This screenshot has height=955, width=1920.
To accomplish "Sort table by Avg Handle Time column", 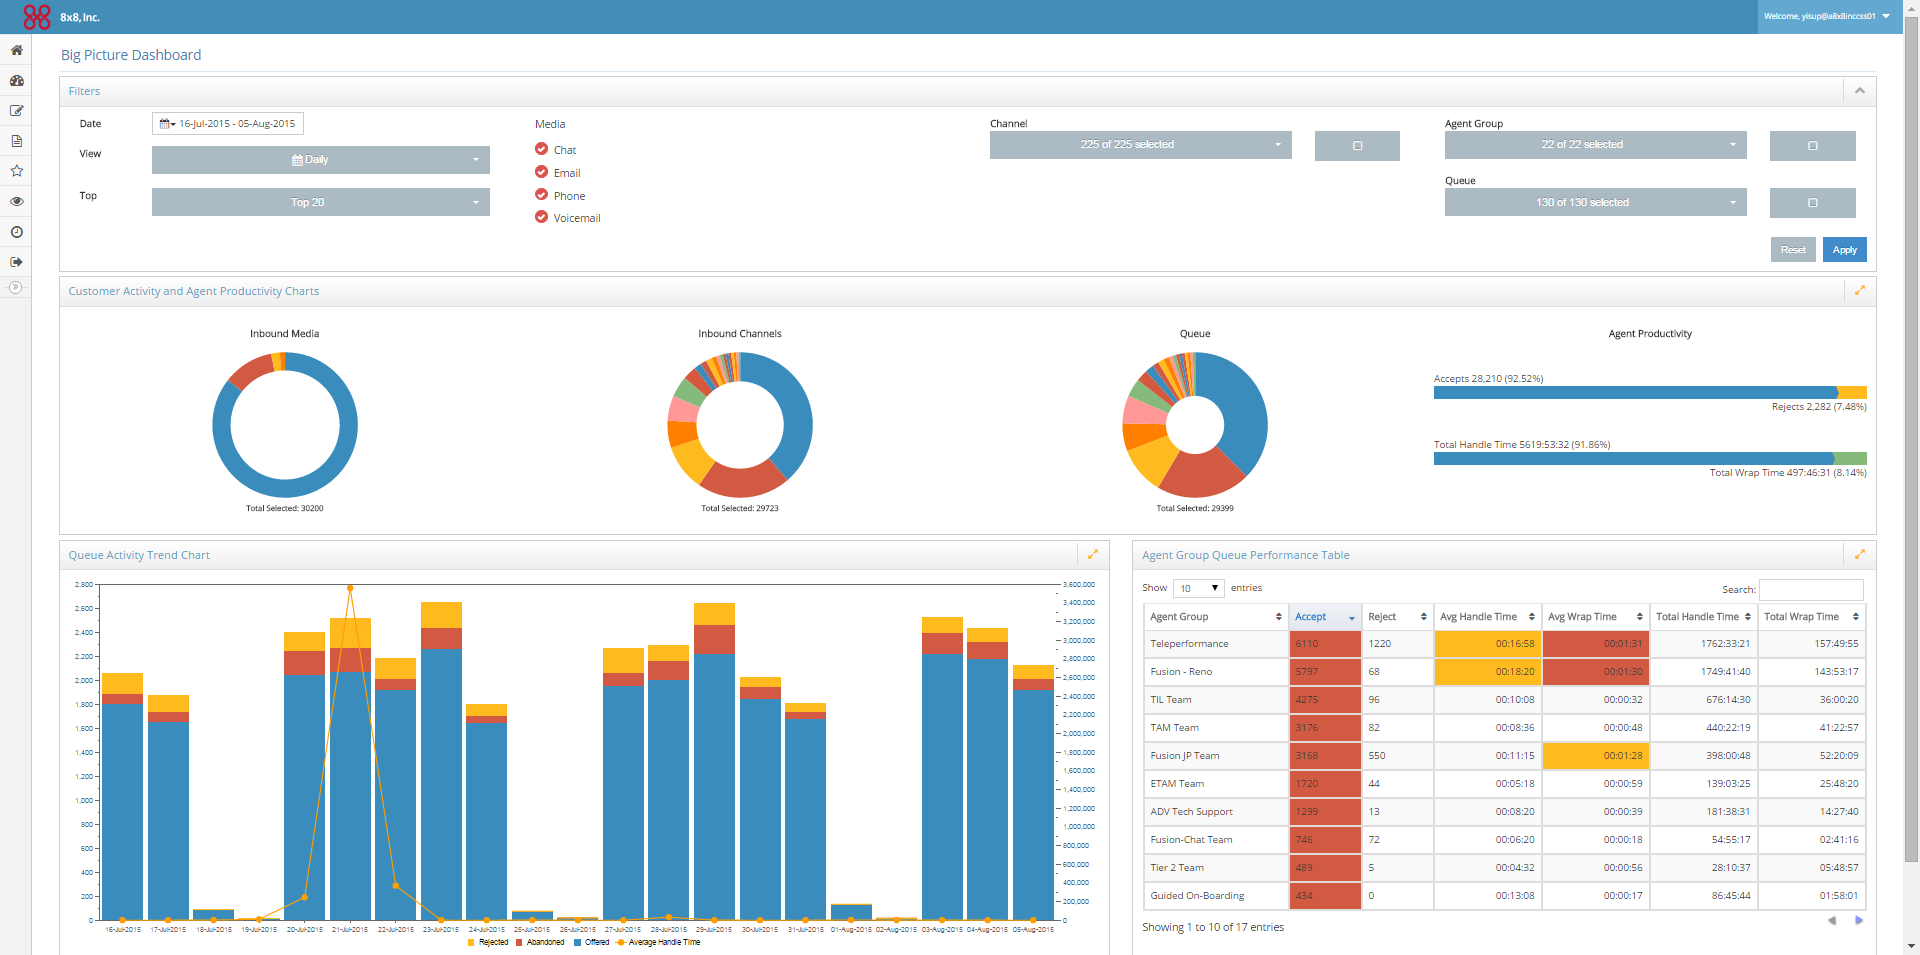I will 1485,616.
